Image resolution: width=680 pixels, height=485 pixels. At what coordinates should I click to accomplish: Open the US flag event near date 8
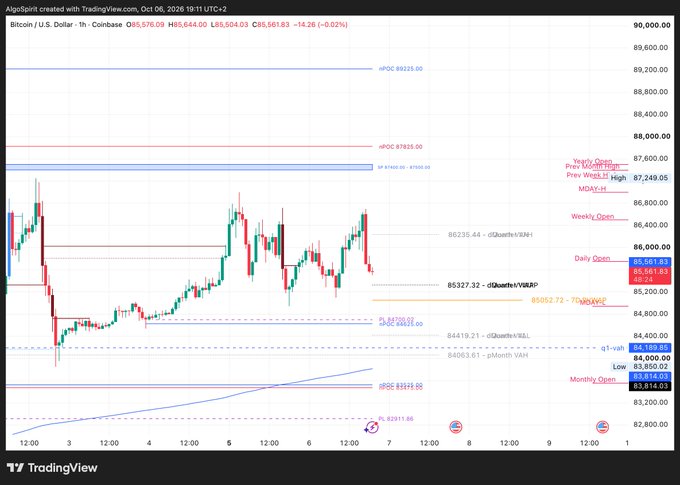click(455, 427)
